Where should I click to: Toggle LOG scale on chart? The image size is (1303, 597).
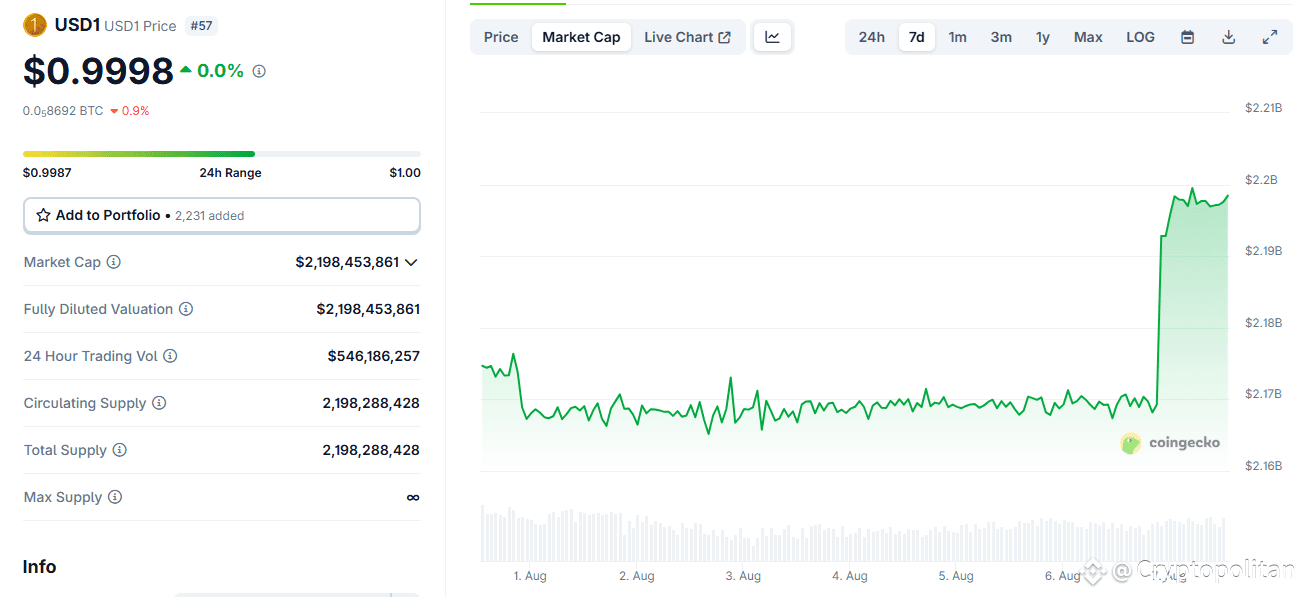[x=1140, y=37]
